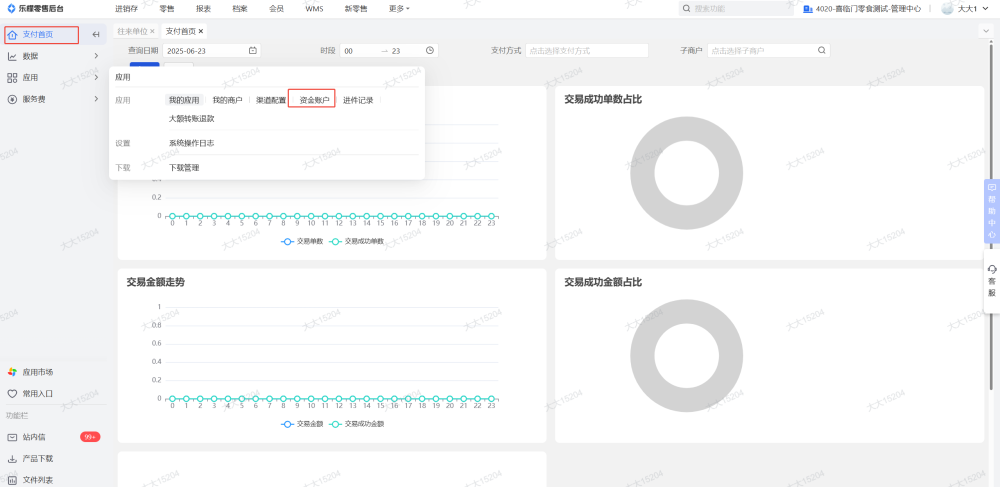Click the 时段 start hour field 00

point(349,51)
